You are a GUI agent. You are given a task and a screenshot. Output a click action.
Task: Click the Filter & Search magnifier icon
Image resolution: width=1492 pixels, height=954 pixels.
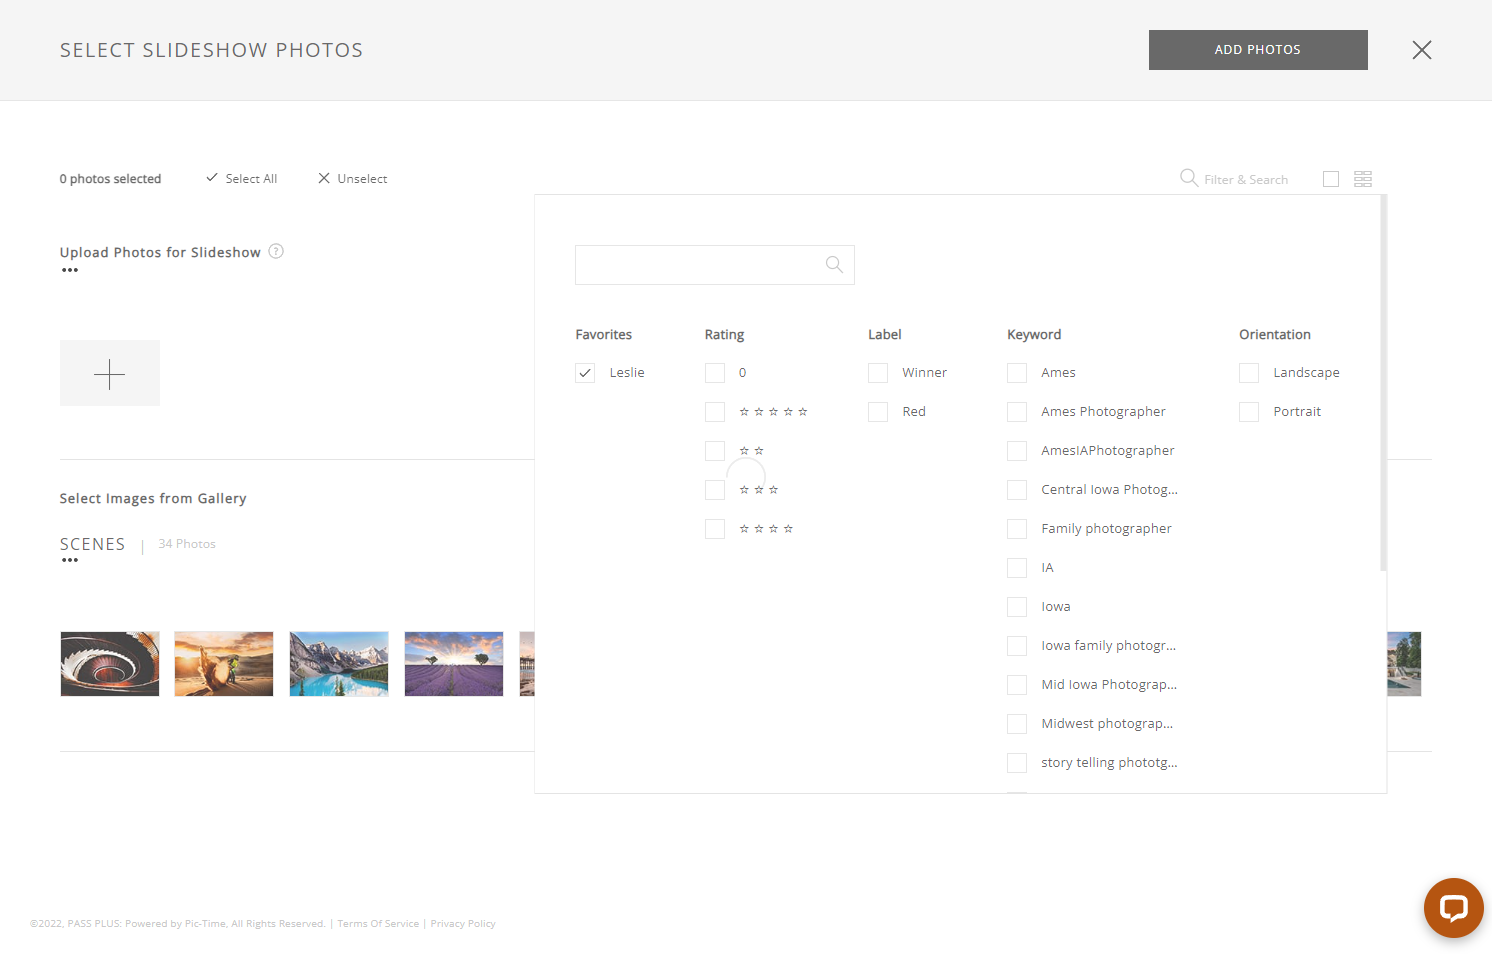1188,178
